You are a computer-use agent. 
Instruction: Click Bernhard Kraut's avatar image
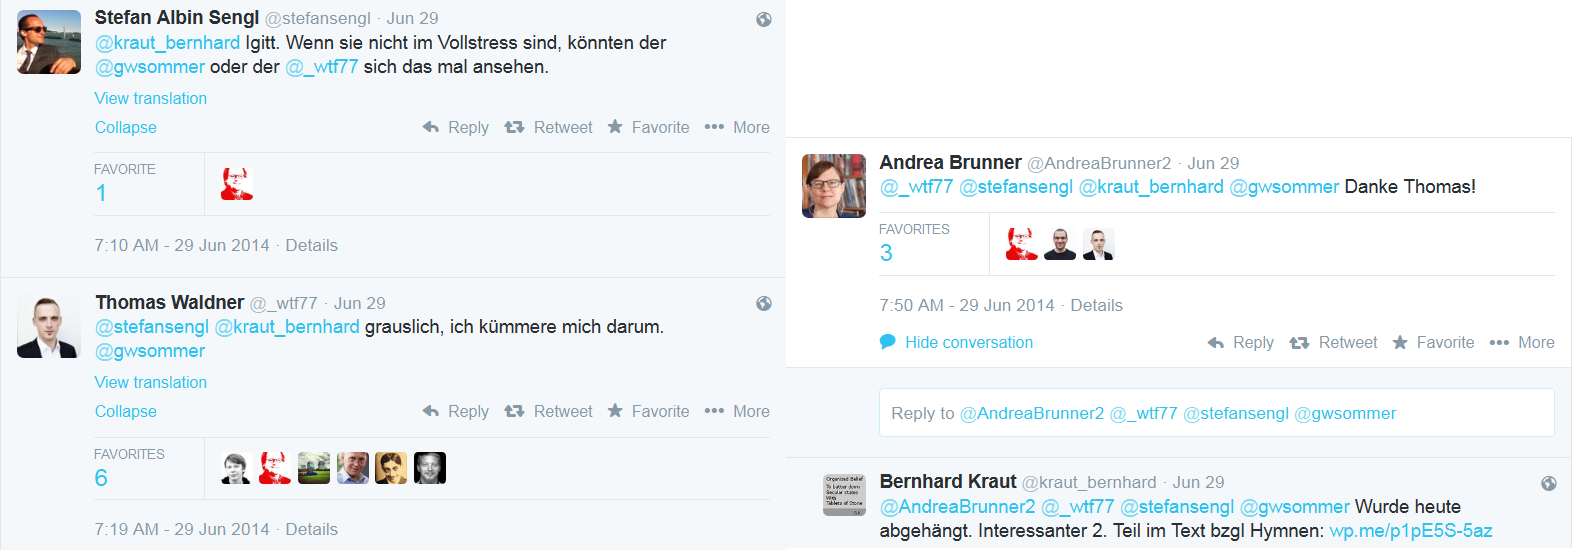coord(843,496)
